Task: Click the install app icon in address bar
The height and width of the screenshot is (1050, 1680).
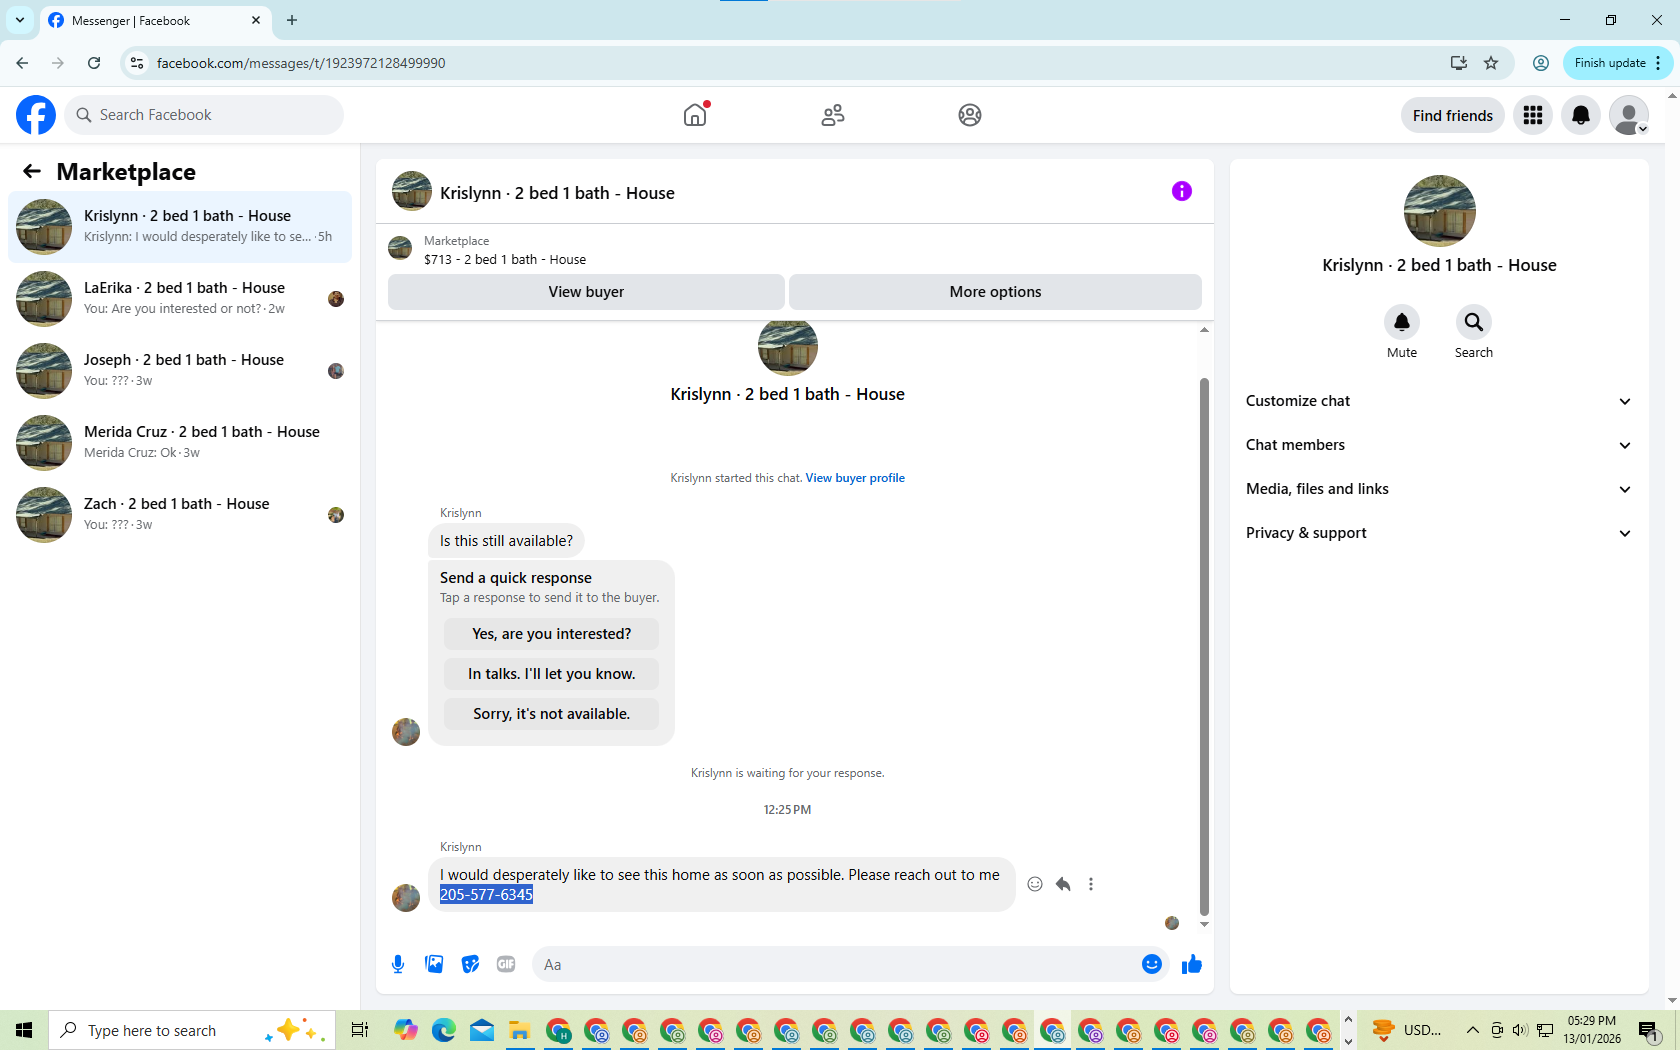Action: (x=1459, y=63)
